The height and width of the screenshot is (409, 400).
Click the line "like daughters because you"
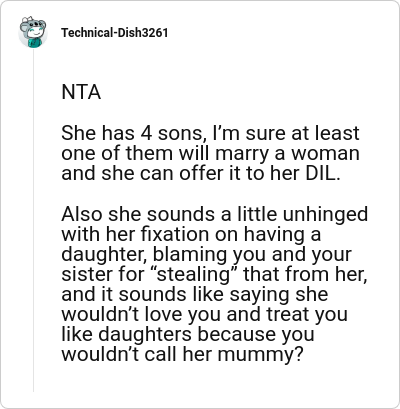pos(188,335)
